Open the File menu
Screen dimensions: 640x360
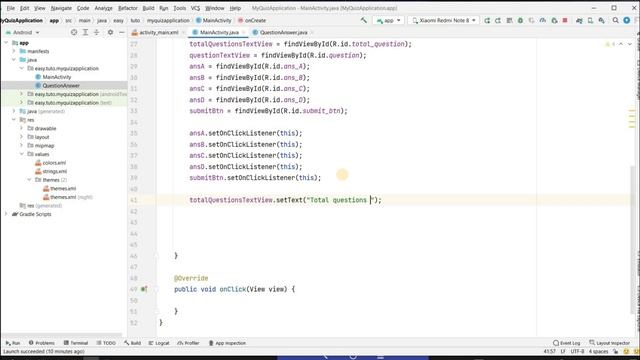(11, 8)
